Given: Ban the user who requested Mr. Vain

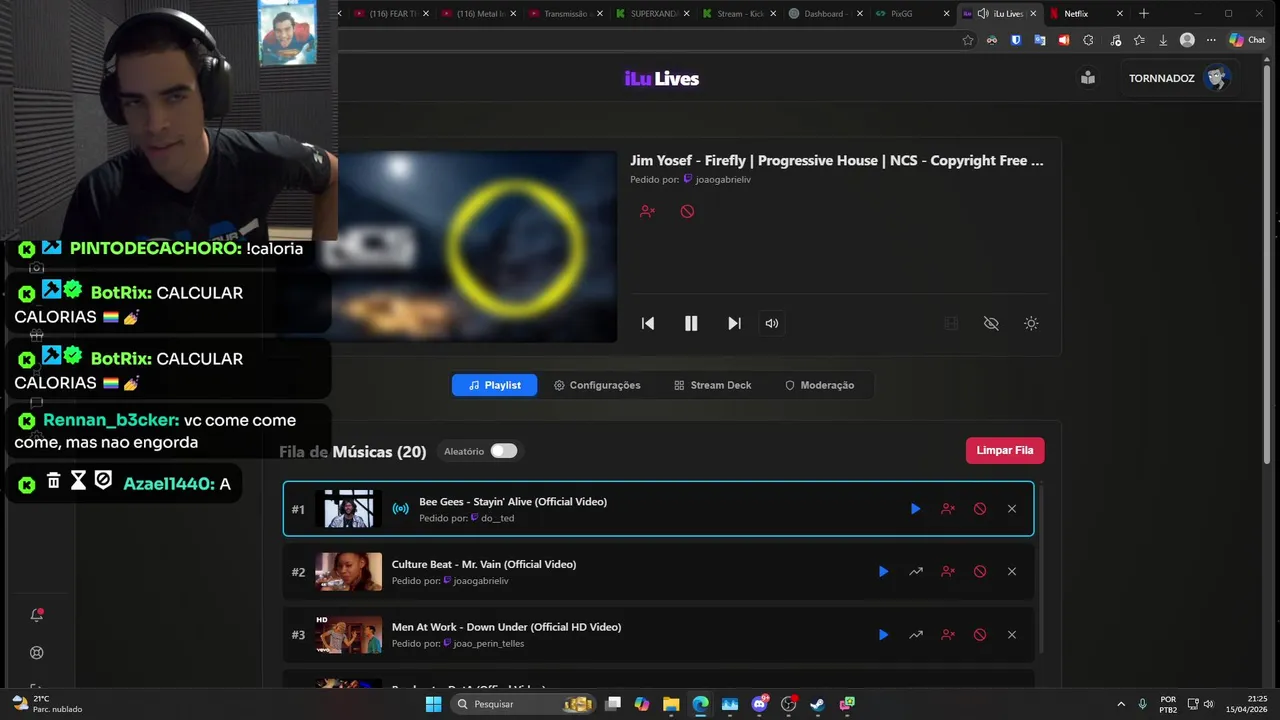Looking at the screenshot, I should pos(948,572).
